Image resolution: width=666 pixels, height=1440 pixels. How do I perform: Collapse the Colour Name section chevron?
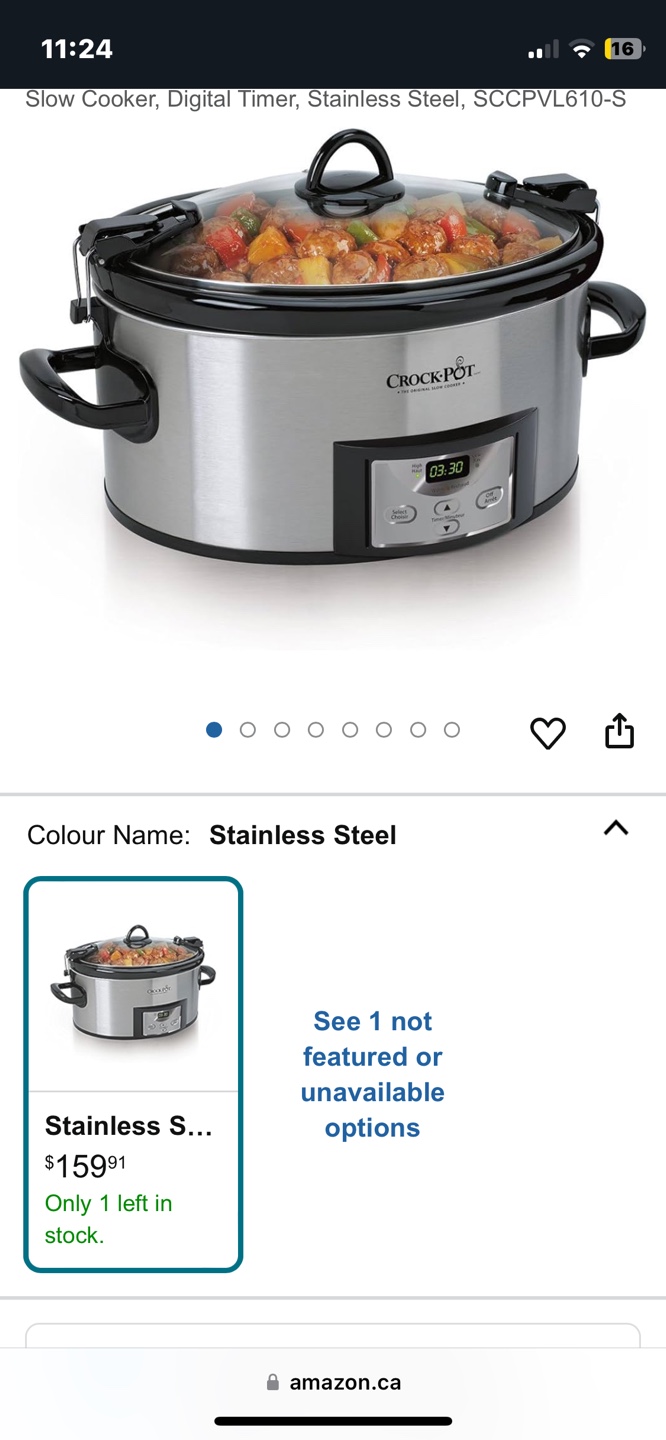click(x=616, y=828)
